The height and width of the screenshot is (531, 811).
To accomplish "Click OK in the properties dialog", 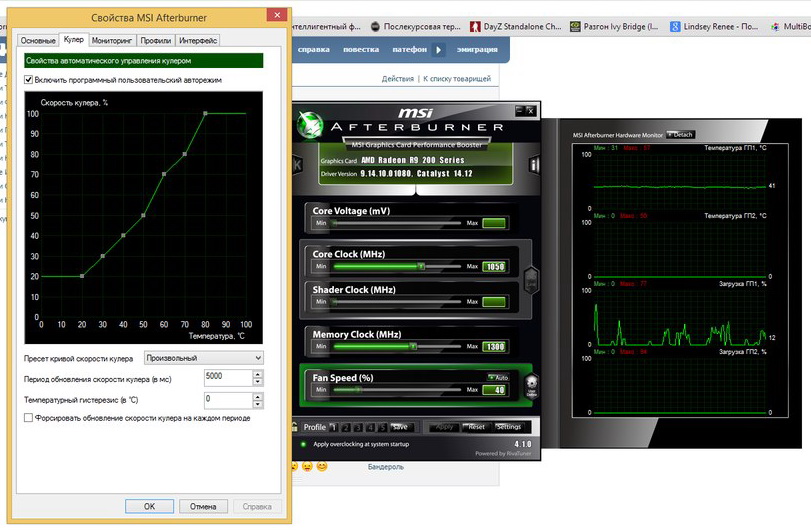I will (x=149, y=506).
